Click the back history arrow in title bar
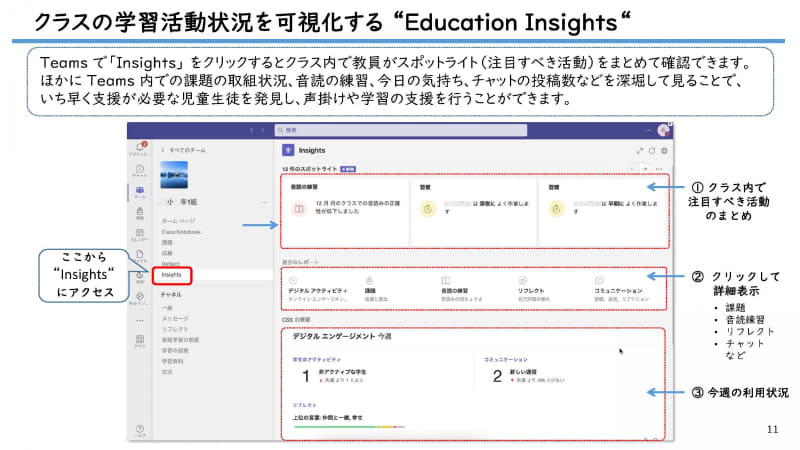Viewport: 800px width, 450px height. (x=251, y=131)
